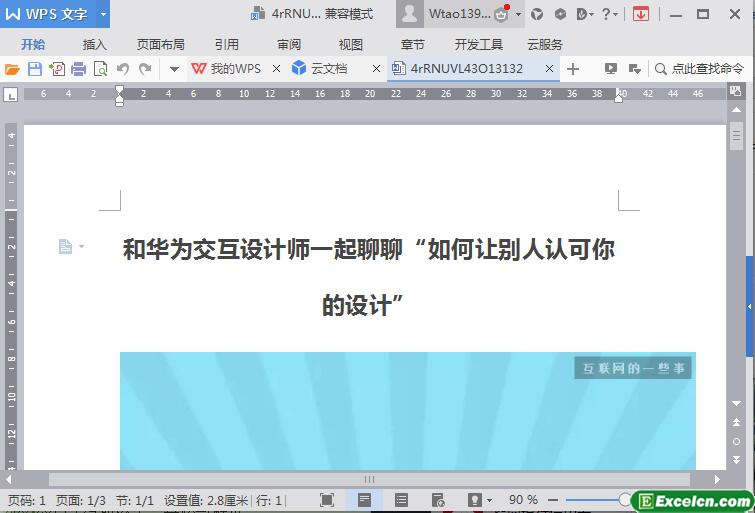Click the red download arrow icon
Viewport: 755px width, 513px height.
[641, 14]
